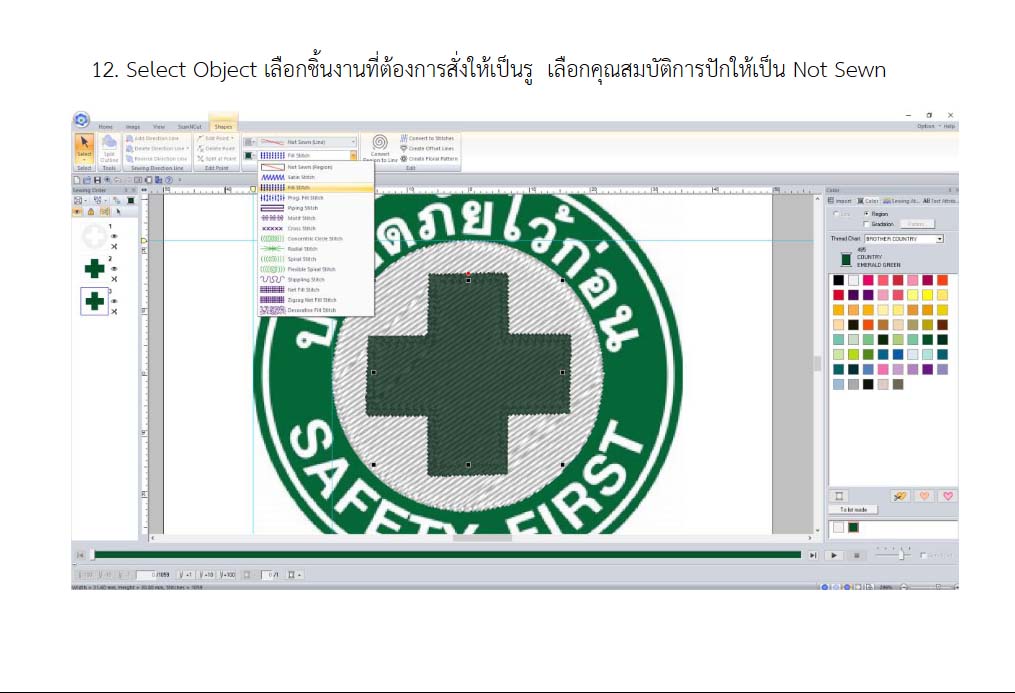
Task: Choose Cross Stitch from list
Action: click(x=316, y=228)
